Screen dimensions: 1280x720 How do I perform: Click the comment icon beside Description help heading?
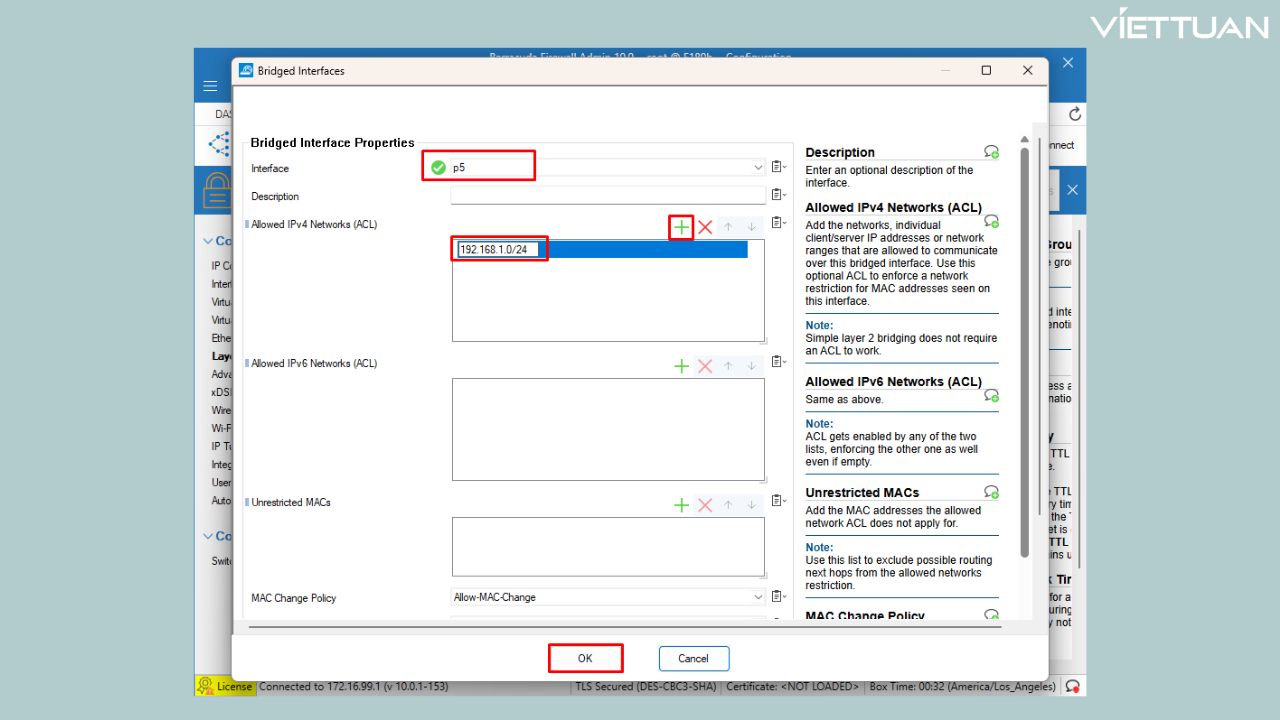point(991,152)
